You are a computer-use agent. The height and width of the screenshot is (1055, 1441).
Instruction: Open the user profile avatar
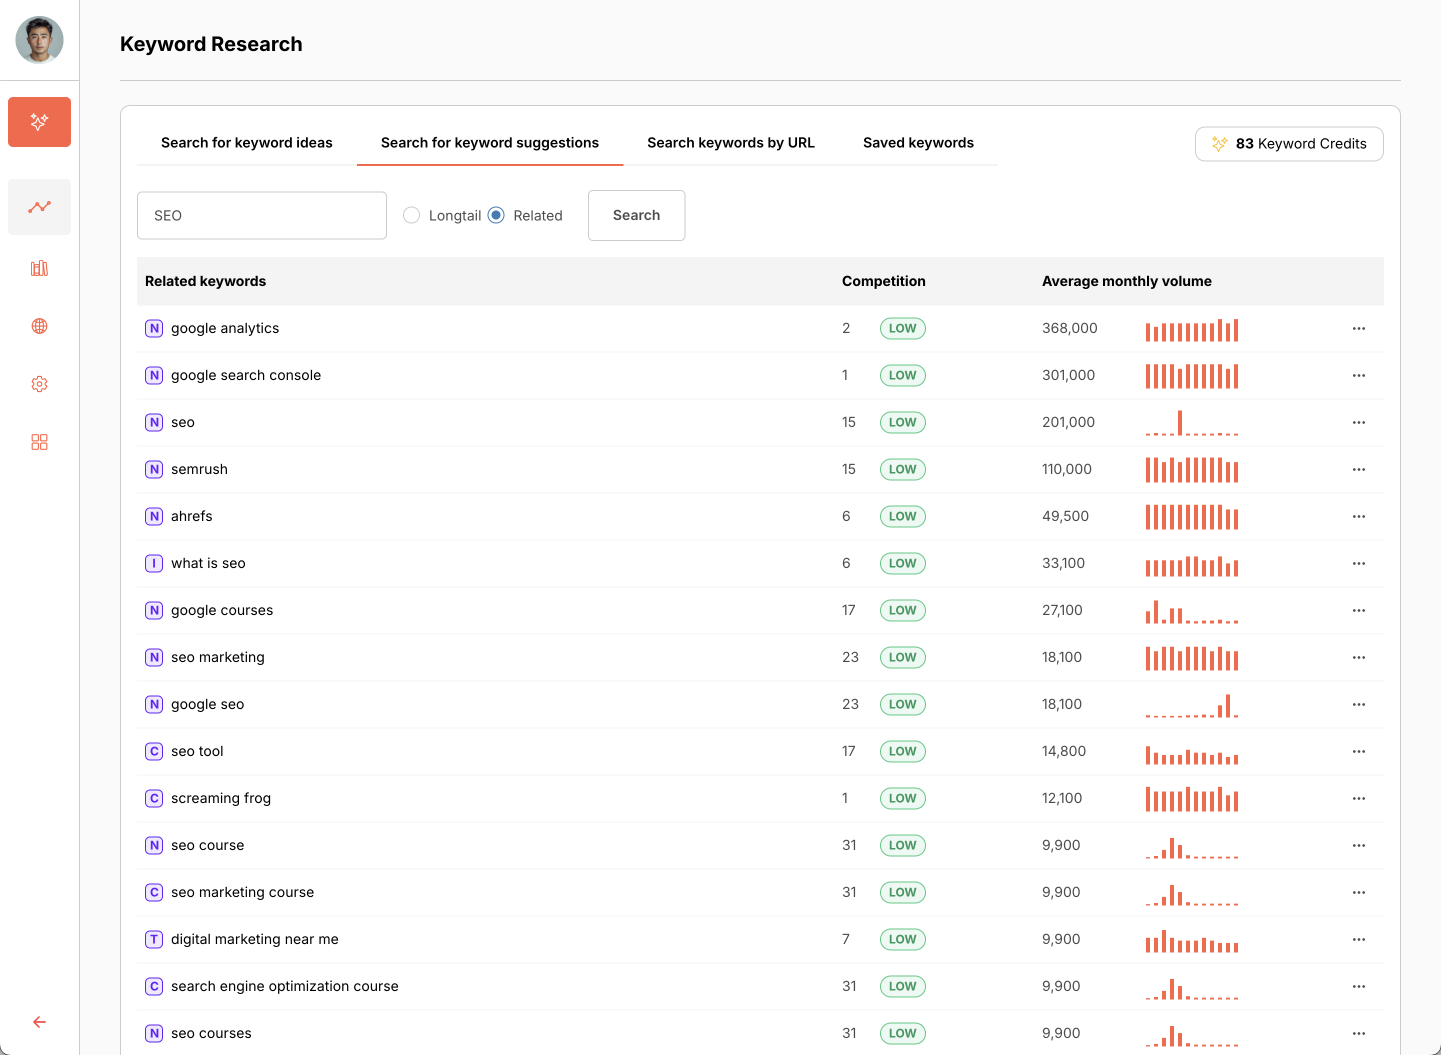(x=39, y=40)
